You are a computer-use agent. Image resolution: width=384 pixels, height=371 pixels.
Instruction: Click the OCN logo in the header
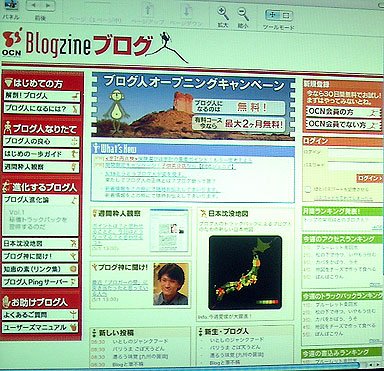[x=12, y=42]
